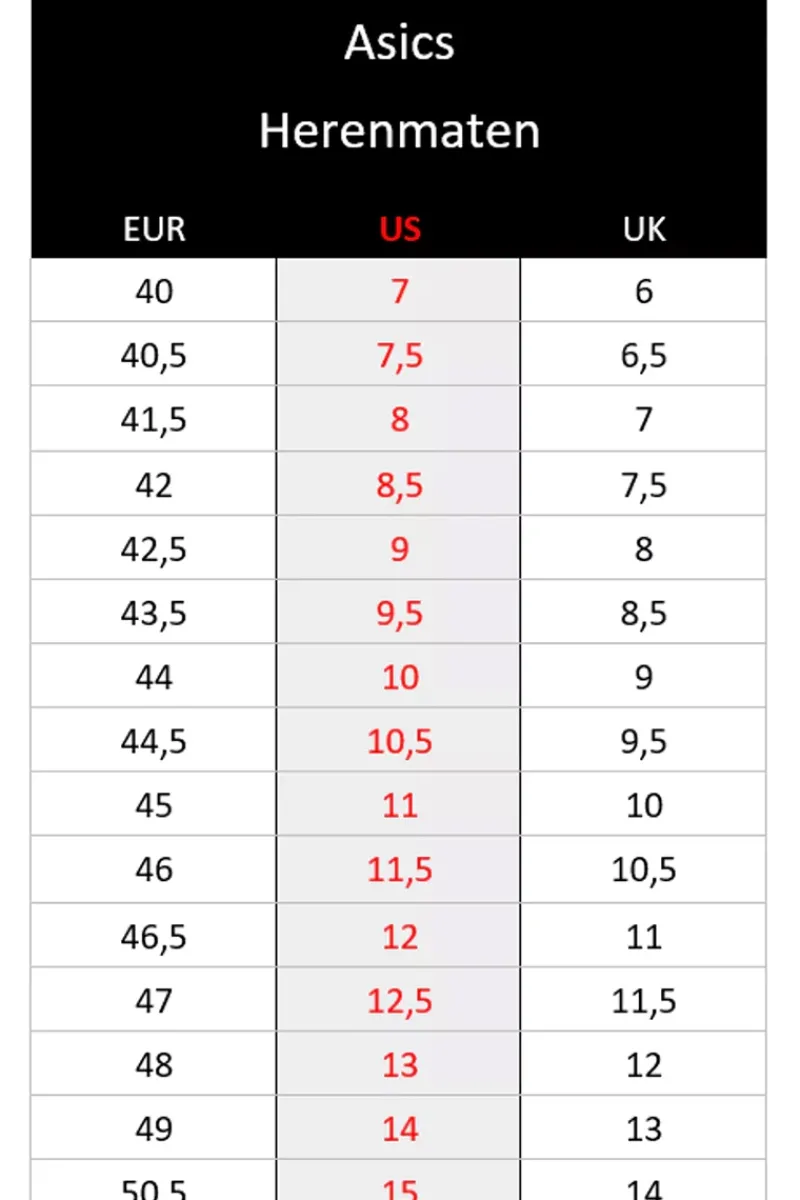
Task: Select UK size 13 cell
Action: [643, 1128]
